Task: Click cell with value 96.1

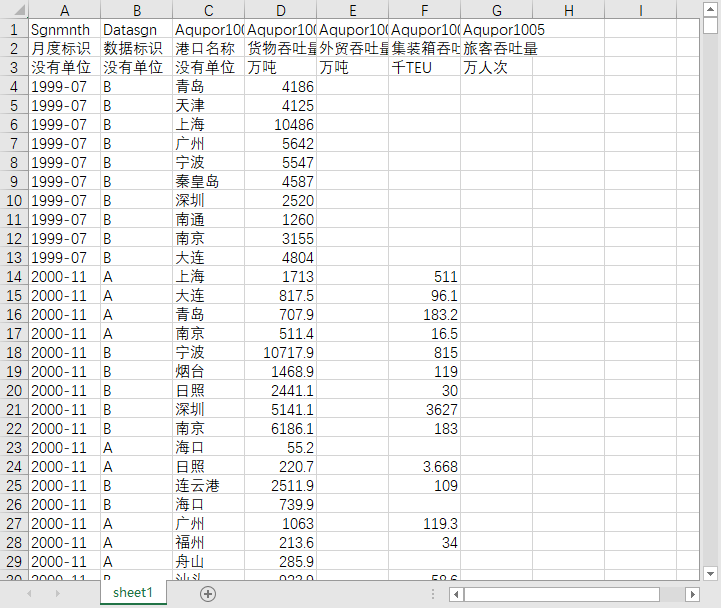Action: pyautogui.click(x=424, y=296)
